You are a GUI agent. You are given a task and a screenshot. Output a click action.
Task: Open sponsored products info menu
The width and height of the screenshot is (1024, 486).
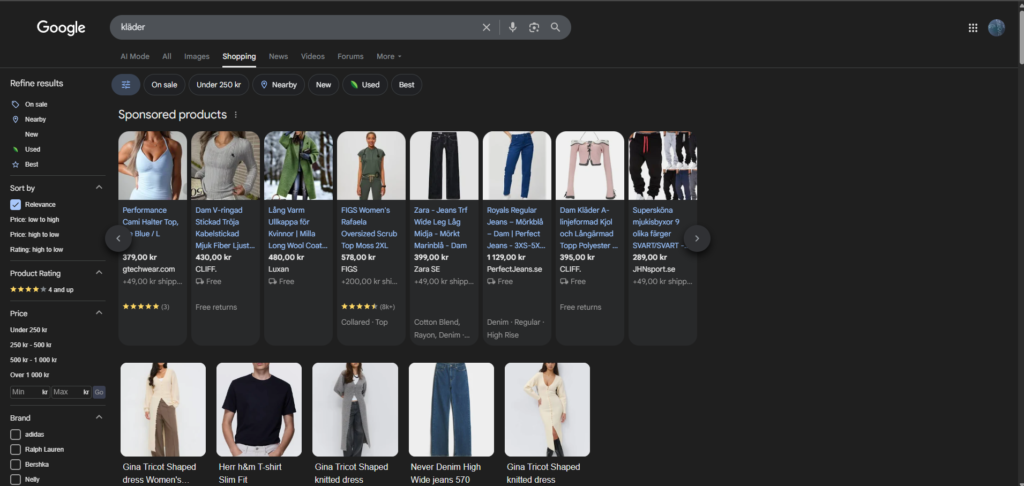click(236, 115)
